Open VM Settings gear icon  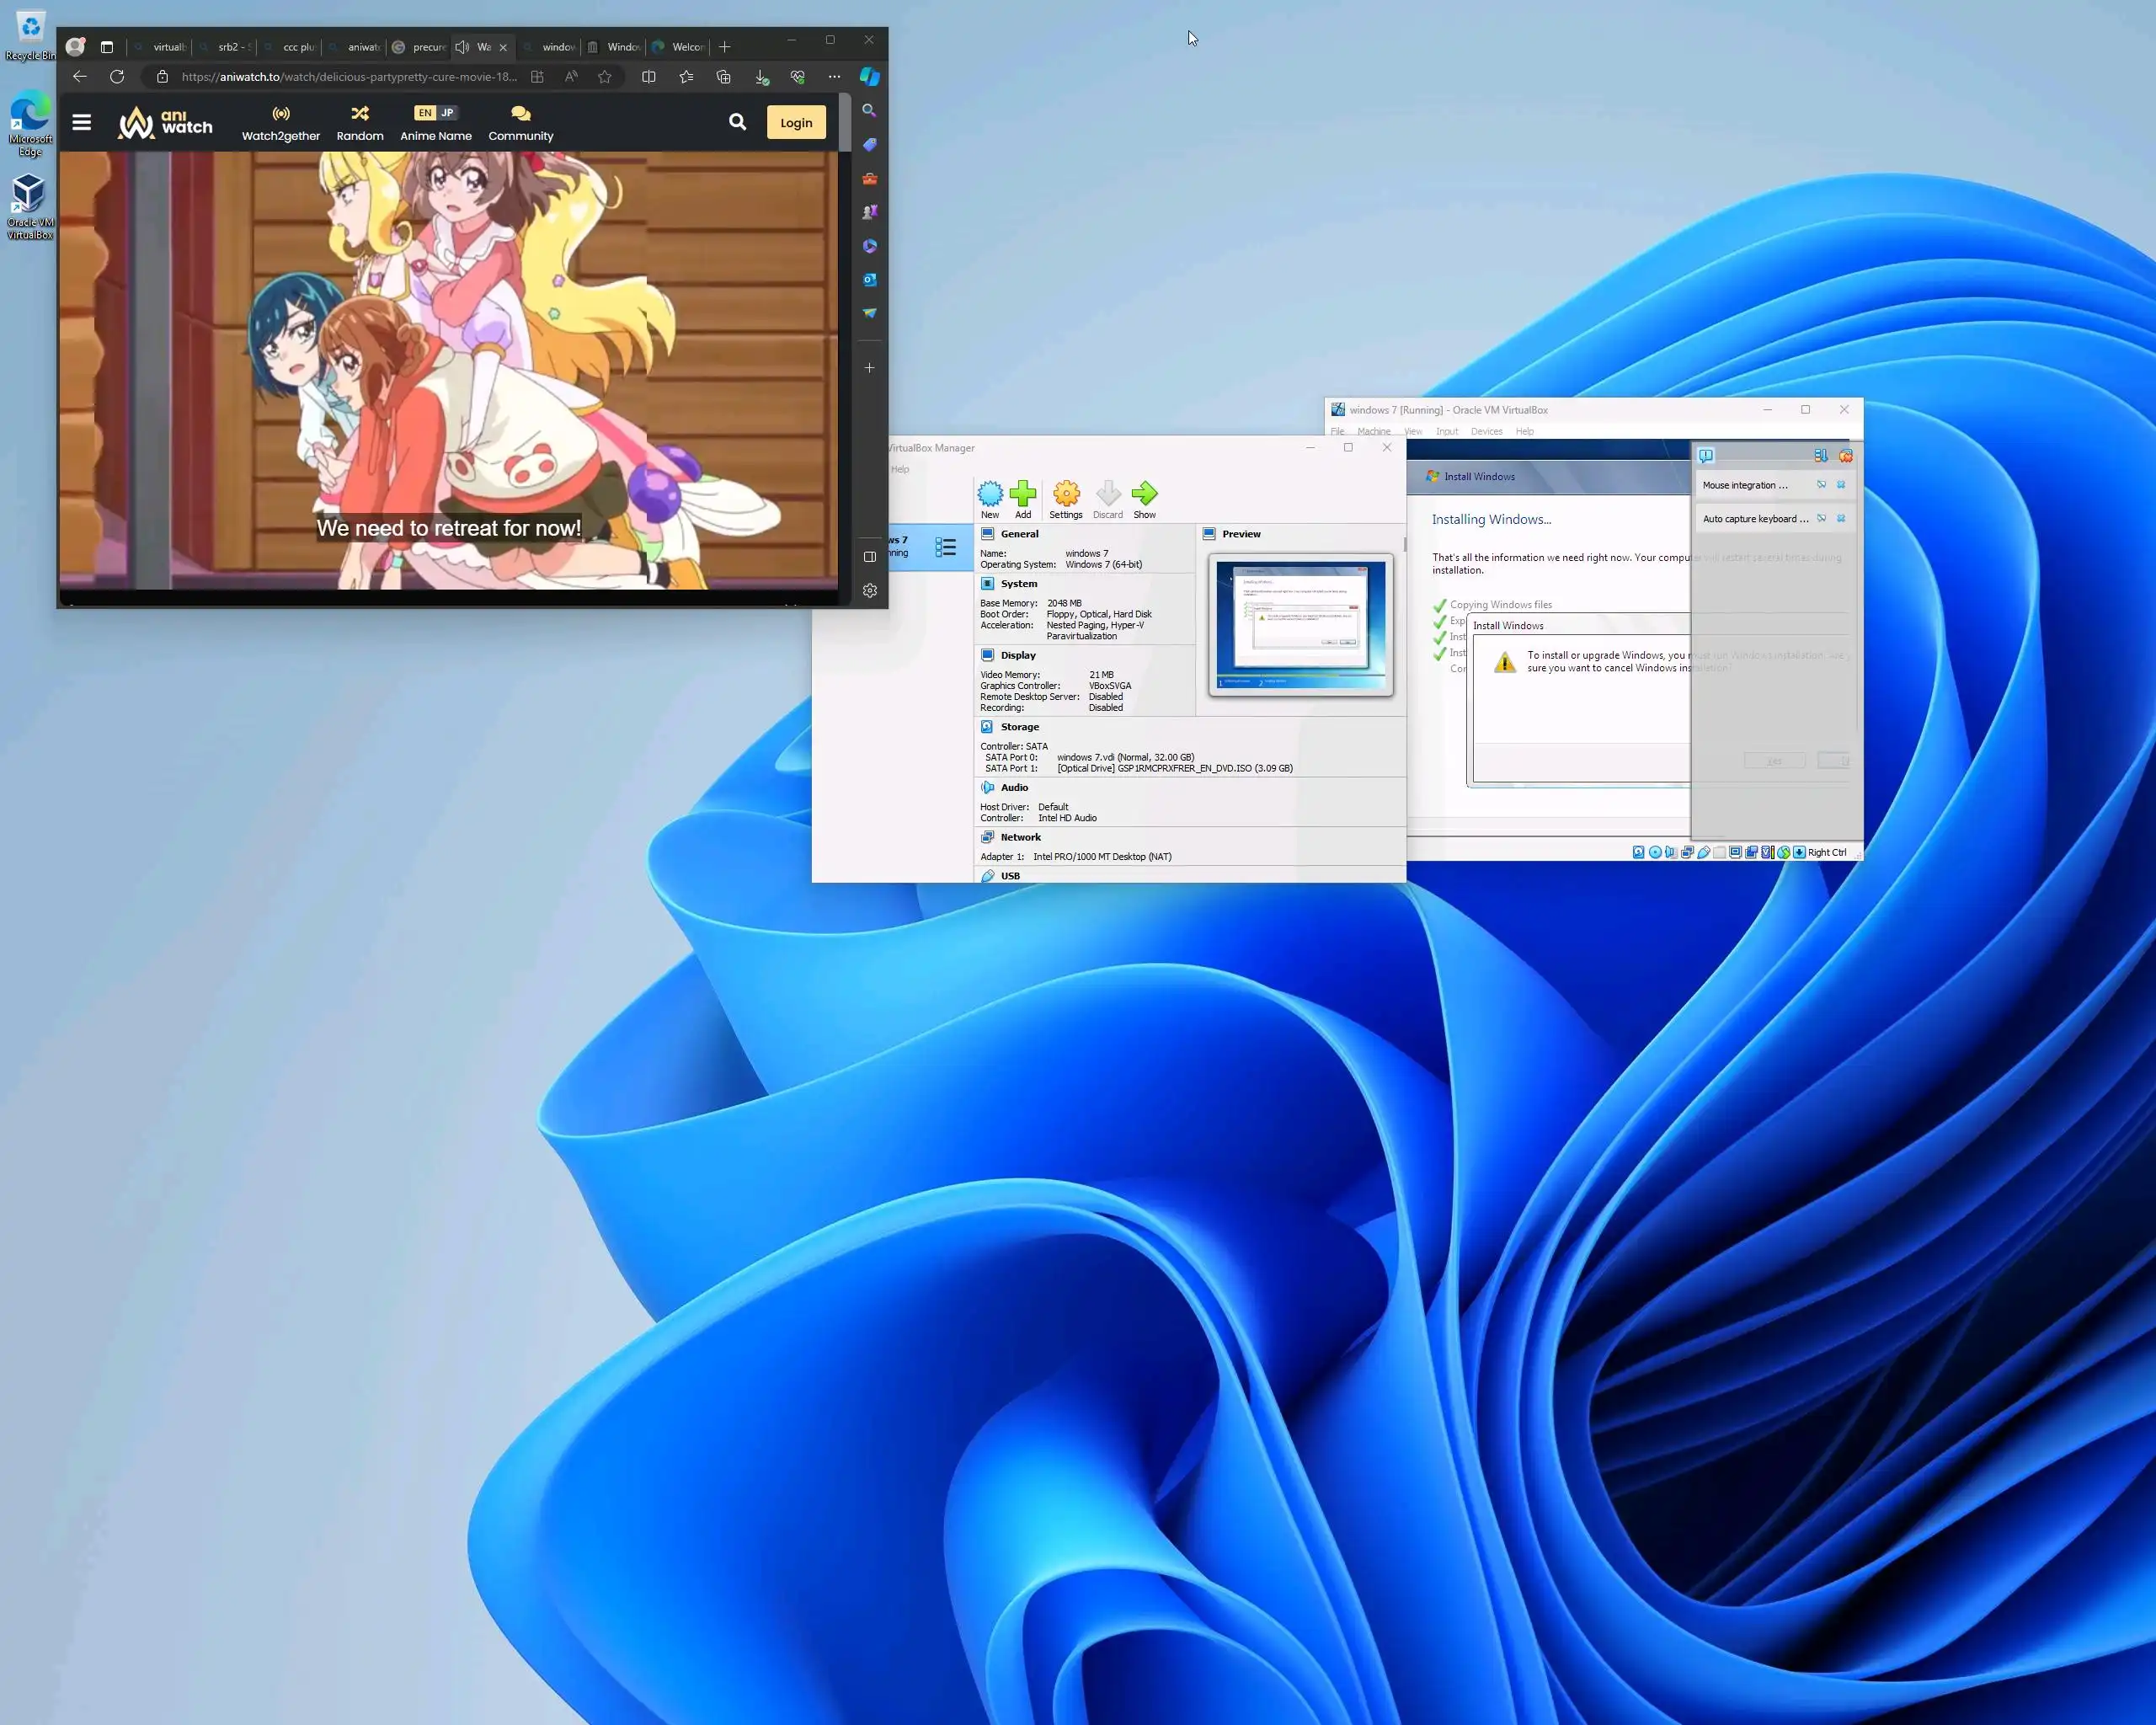click(x=1066, y=494)
